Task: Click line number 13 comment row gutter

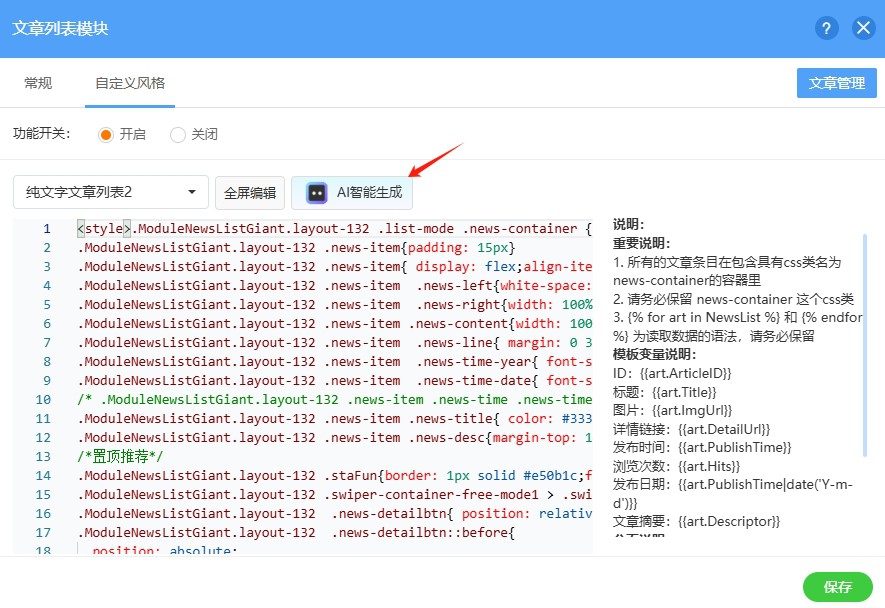Action: [x=46, y=457]
